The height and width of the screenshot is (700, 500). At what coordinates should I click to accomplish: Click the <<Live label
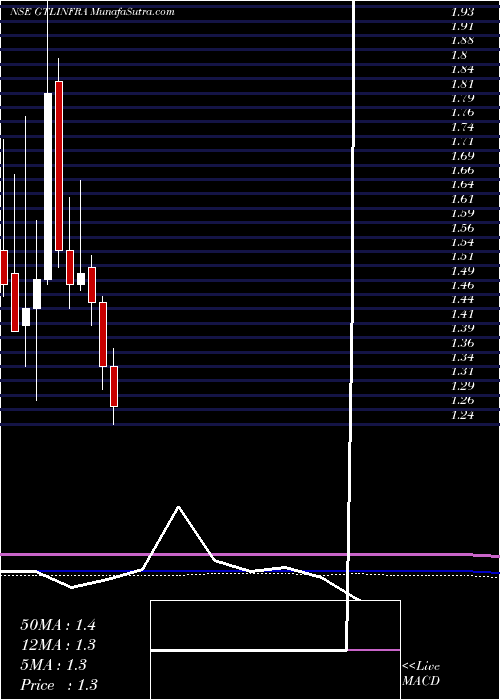point(421,667)
